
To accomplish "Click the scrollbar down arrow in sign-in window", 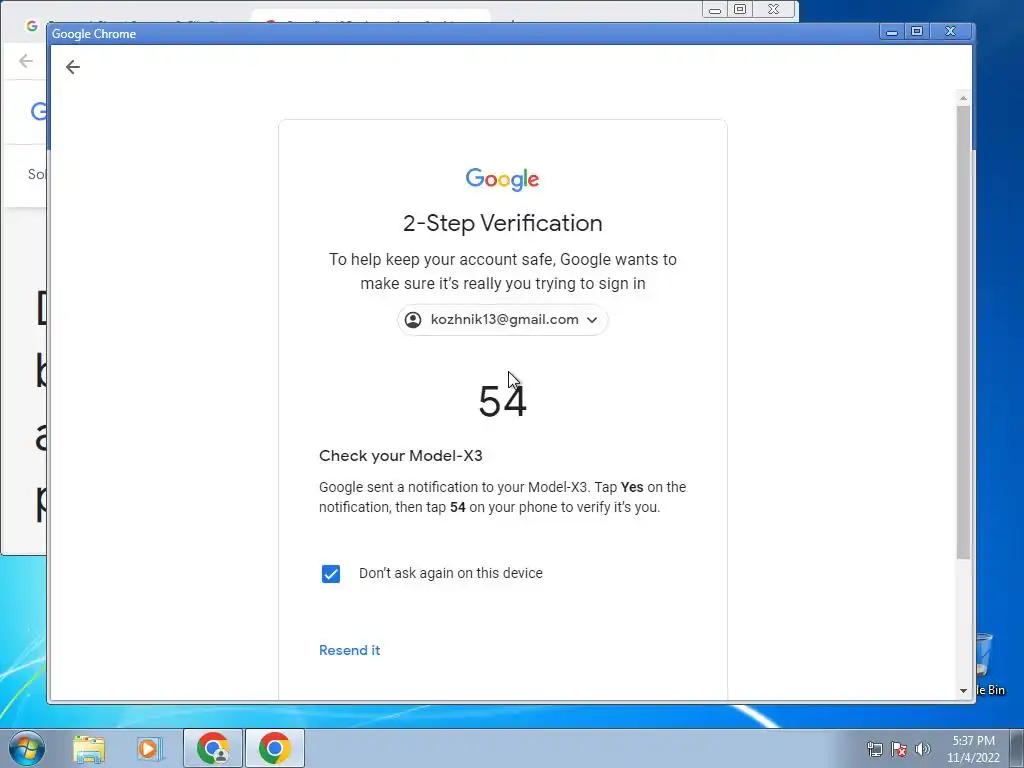I will pos(963,690).
